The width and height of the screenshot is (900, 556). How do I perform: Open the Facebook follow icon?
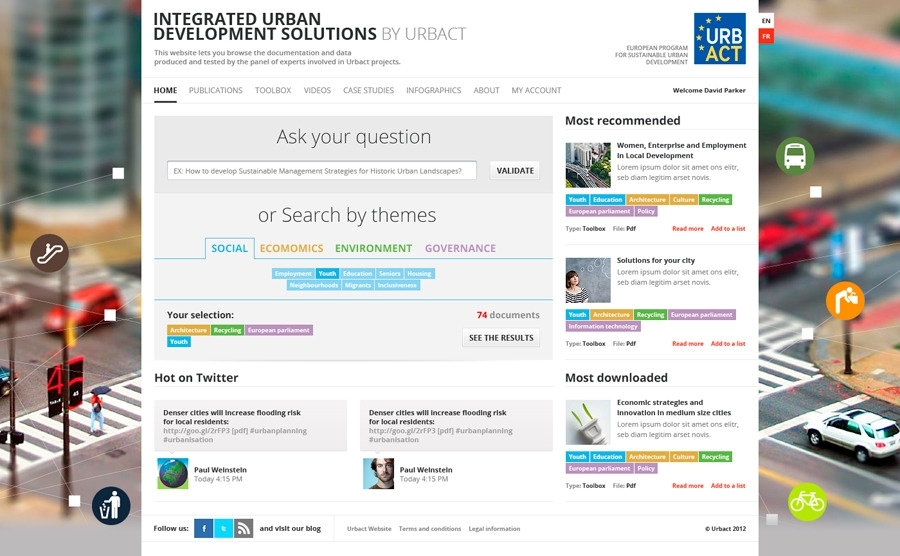point(203,528)
